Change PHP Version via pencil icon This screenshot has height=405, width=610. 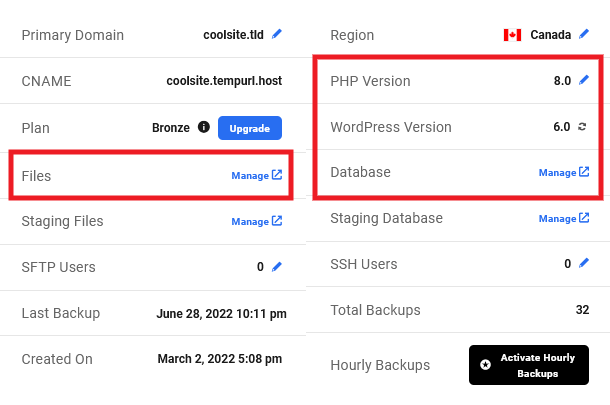coord(584,80)
